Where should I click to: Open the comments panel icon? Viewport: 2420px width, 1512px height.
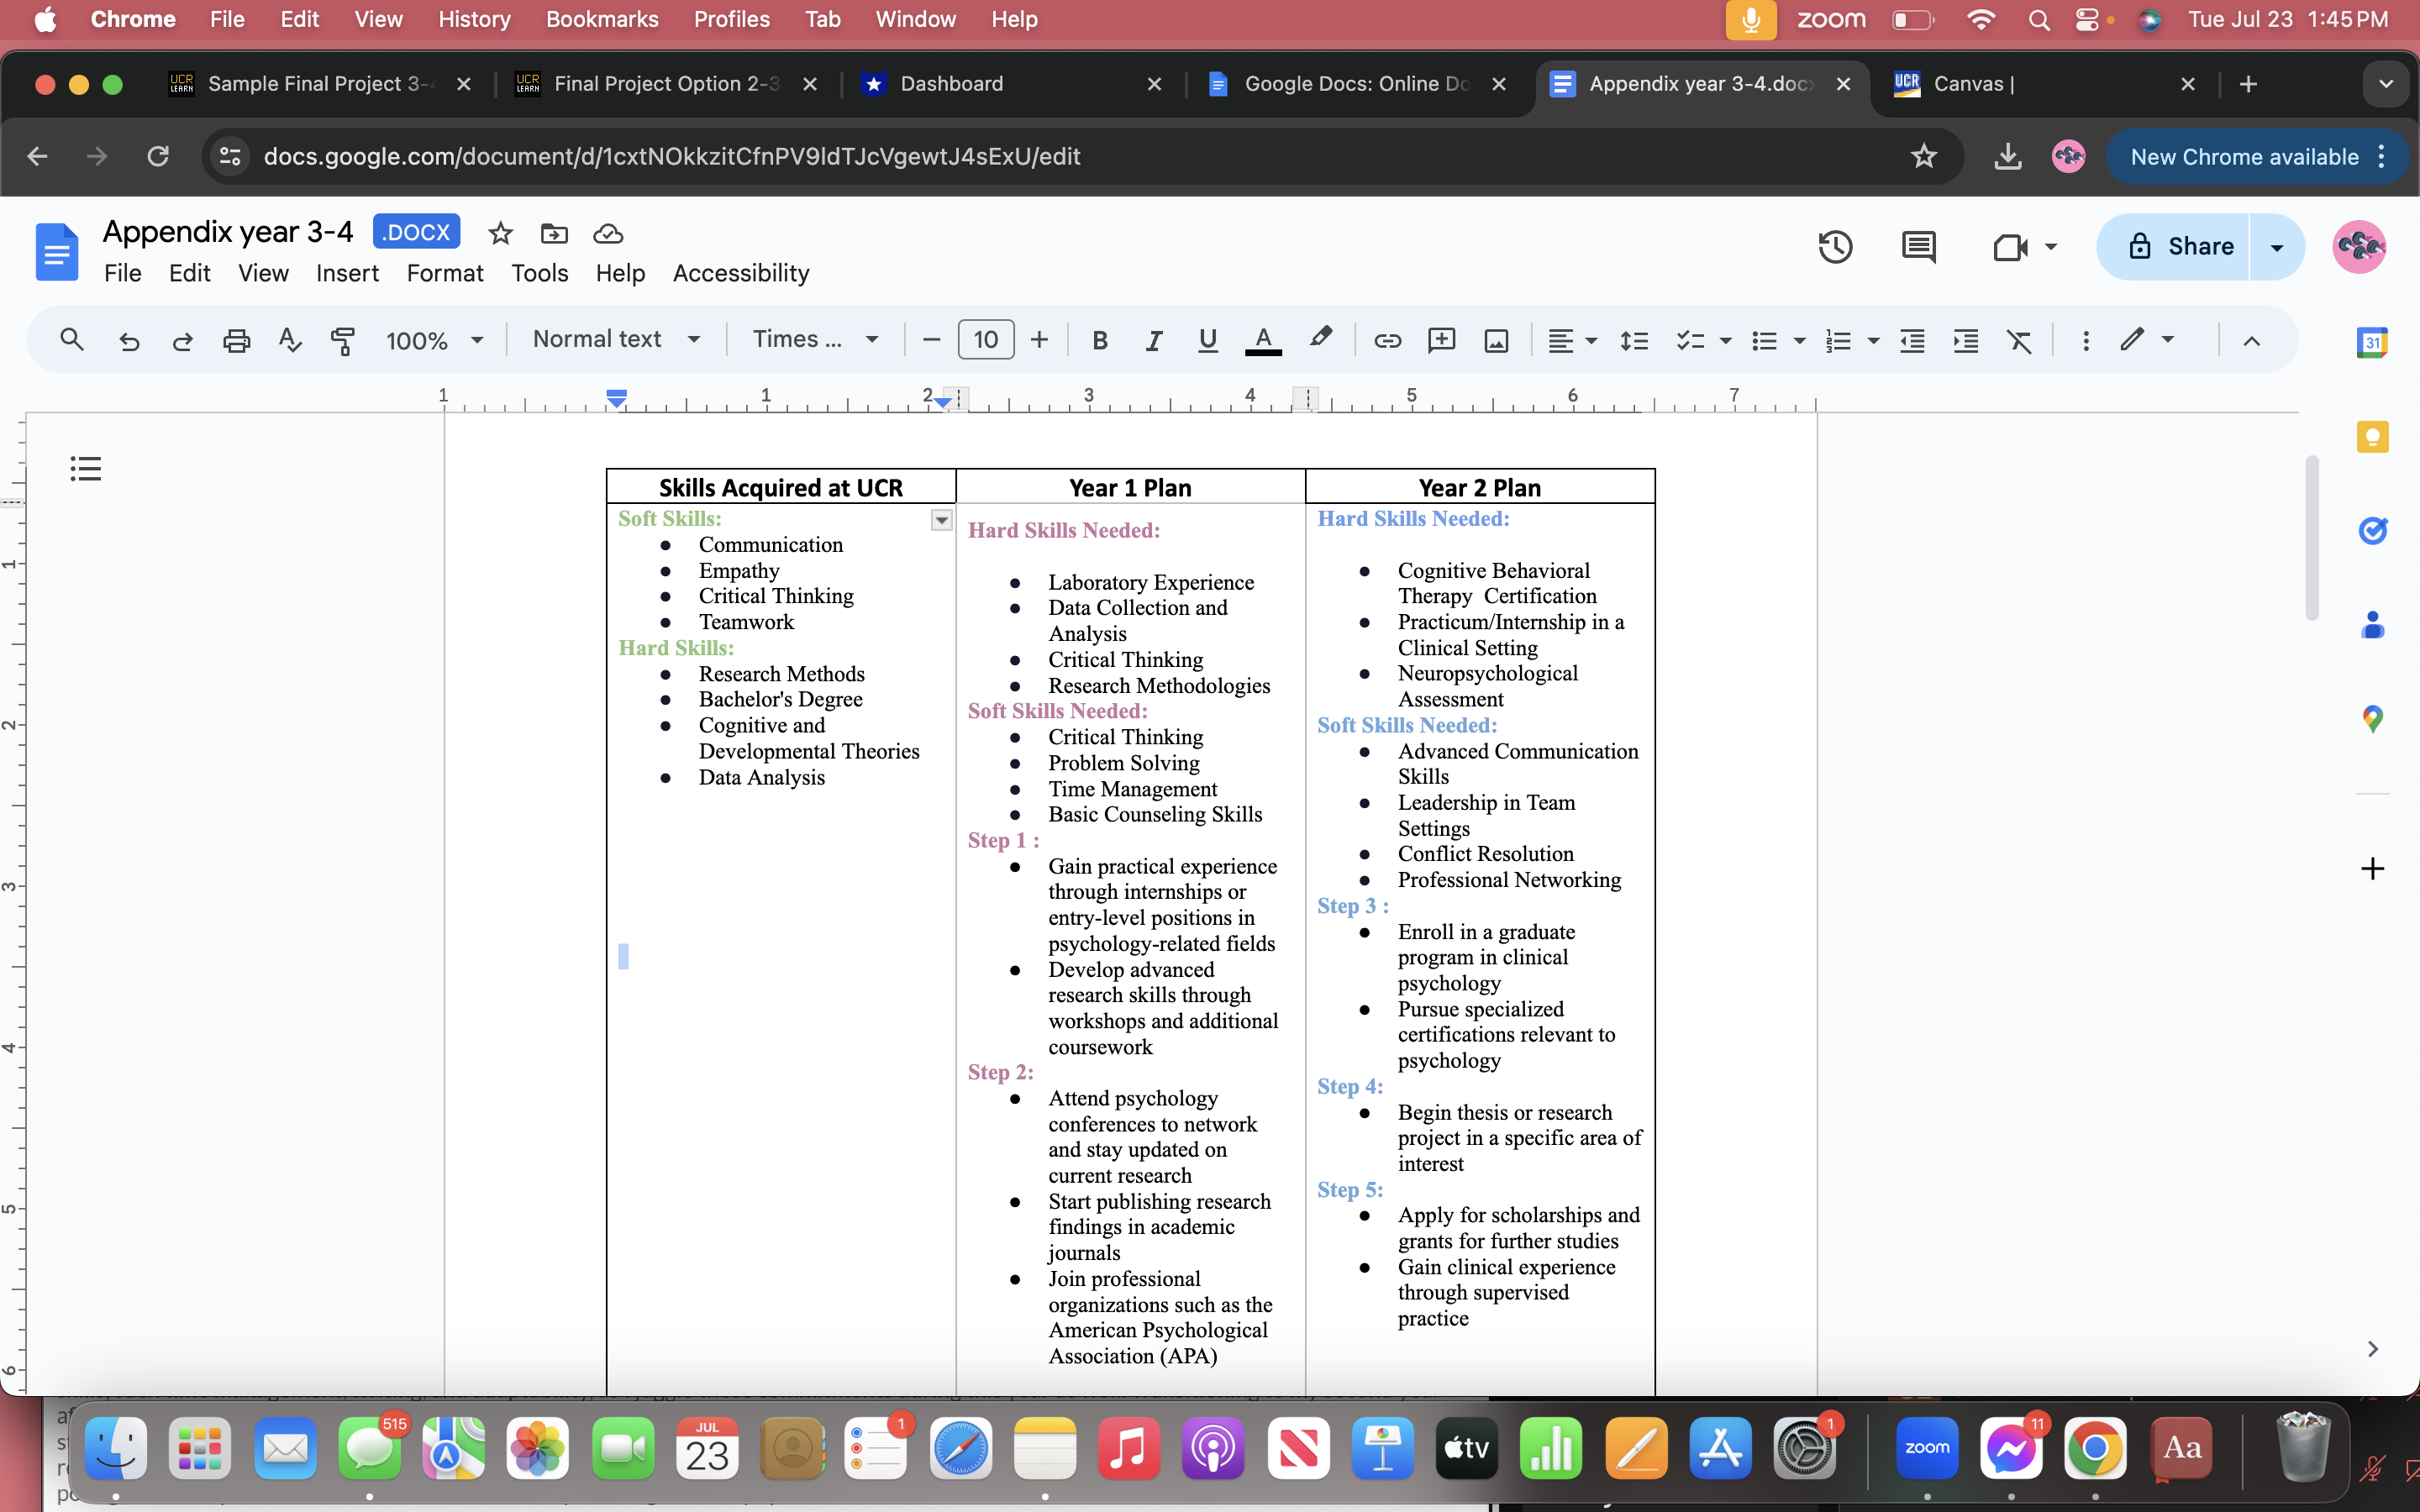pos(1918,247)
